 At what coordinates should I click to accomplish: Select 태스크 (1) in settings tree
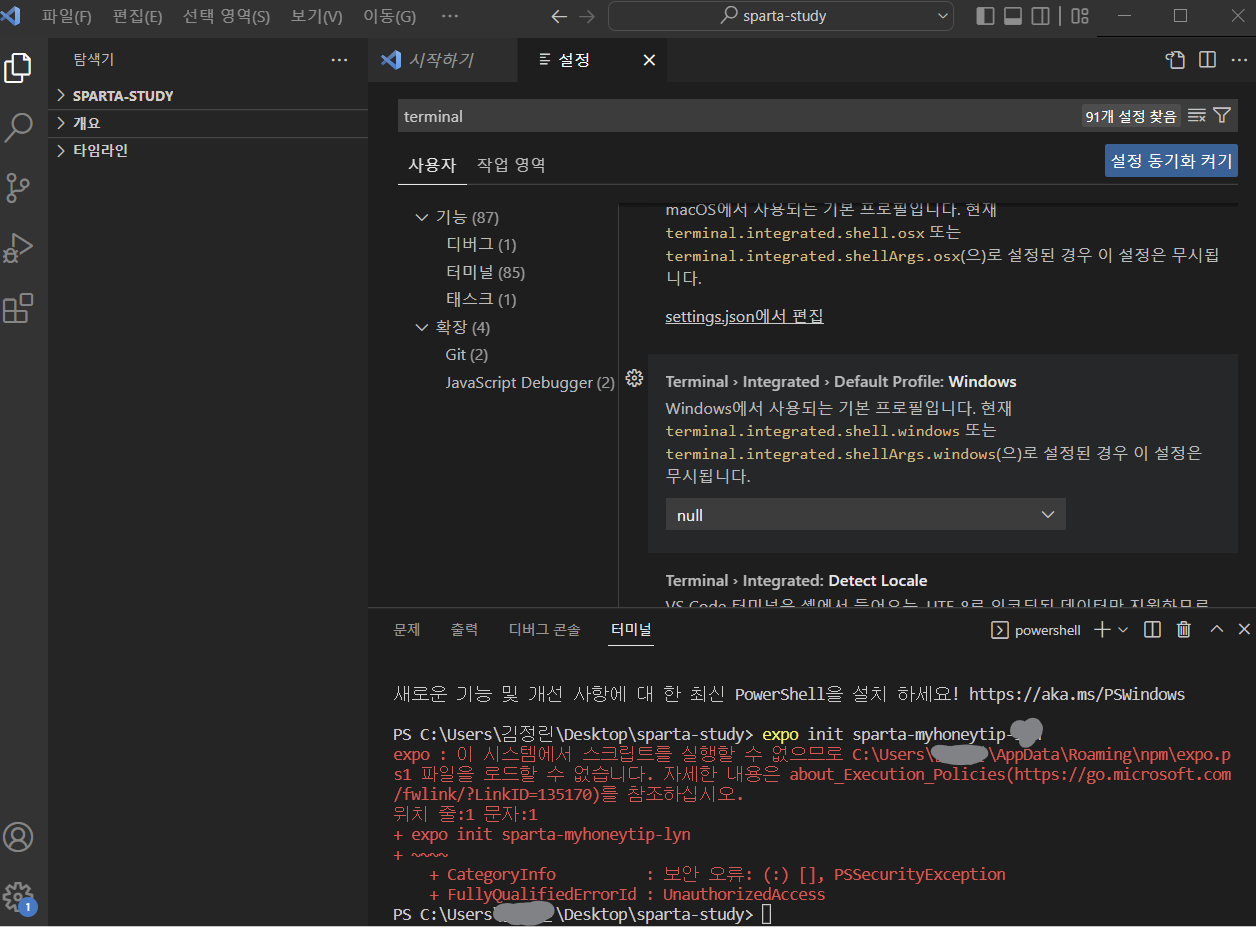coord(481,299)
